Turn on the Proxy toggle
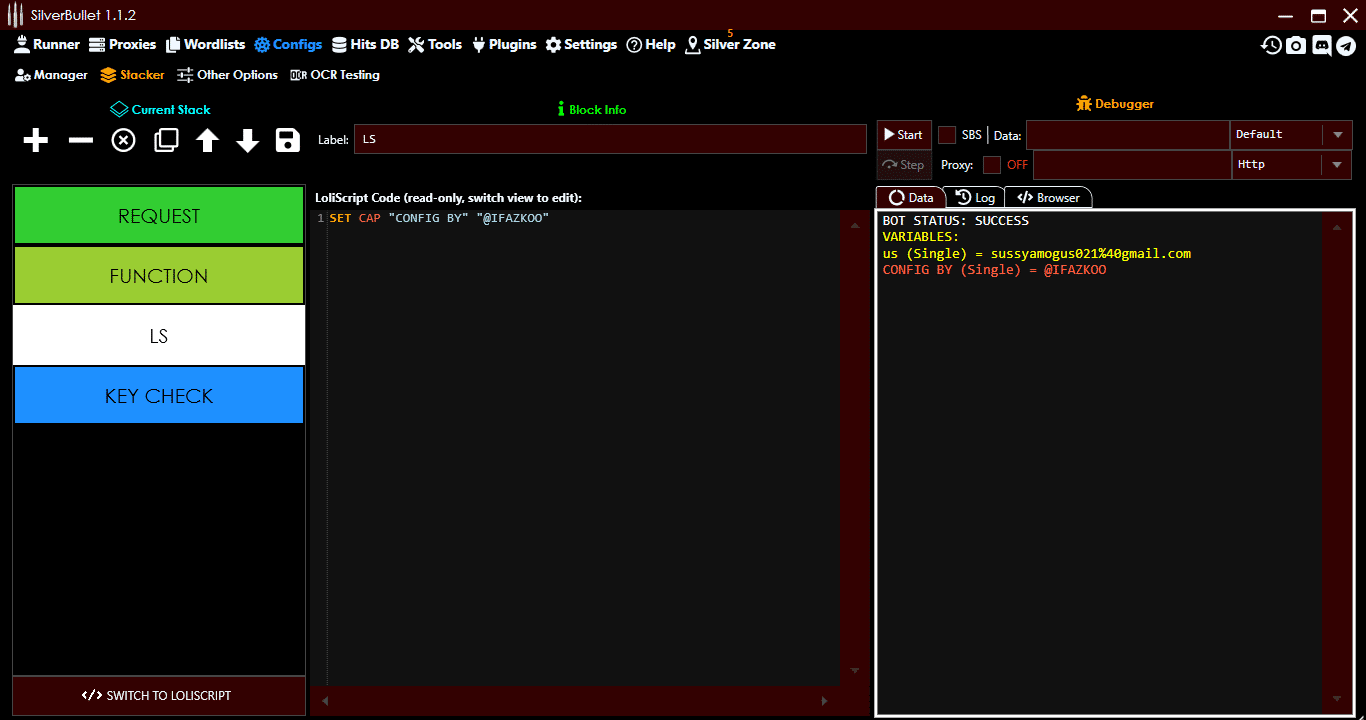Screen dimensions: 1366x720 click(993, 164)
